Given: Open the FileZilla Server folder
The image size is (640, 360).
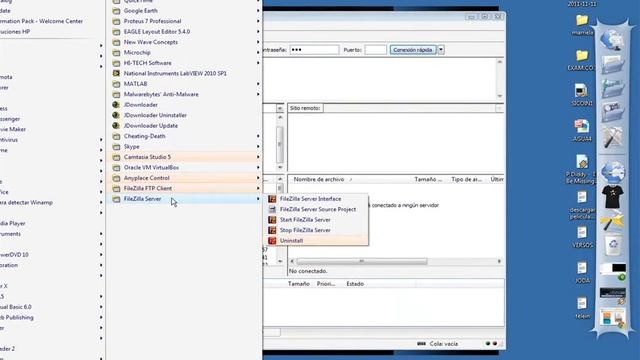Looking at the screenshot, I should 142,199.
